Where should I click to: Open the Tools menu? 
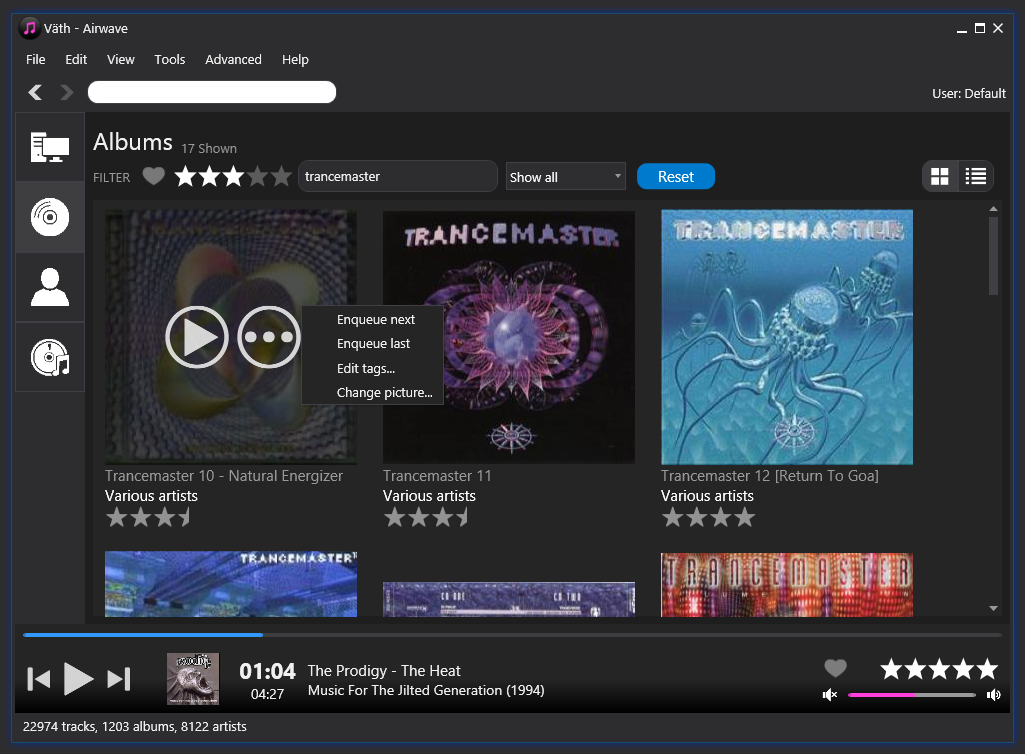click(170, 60)
